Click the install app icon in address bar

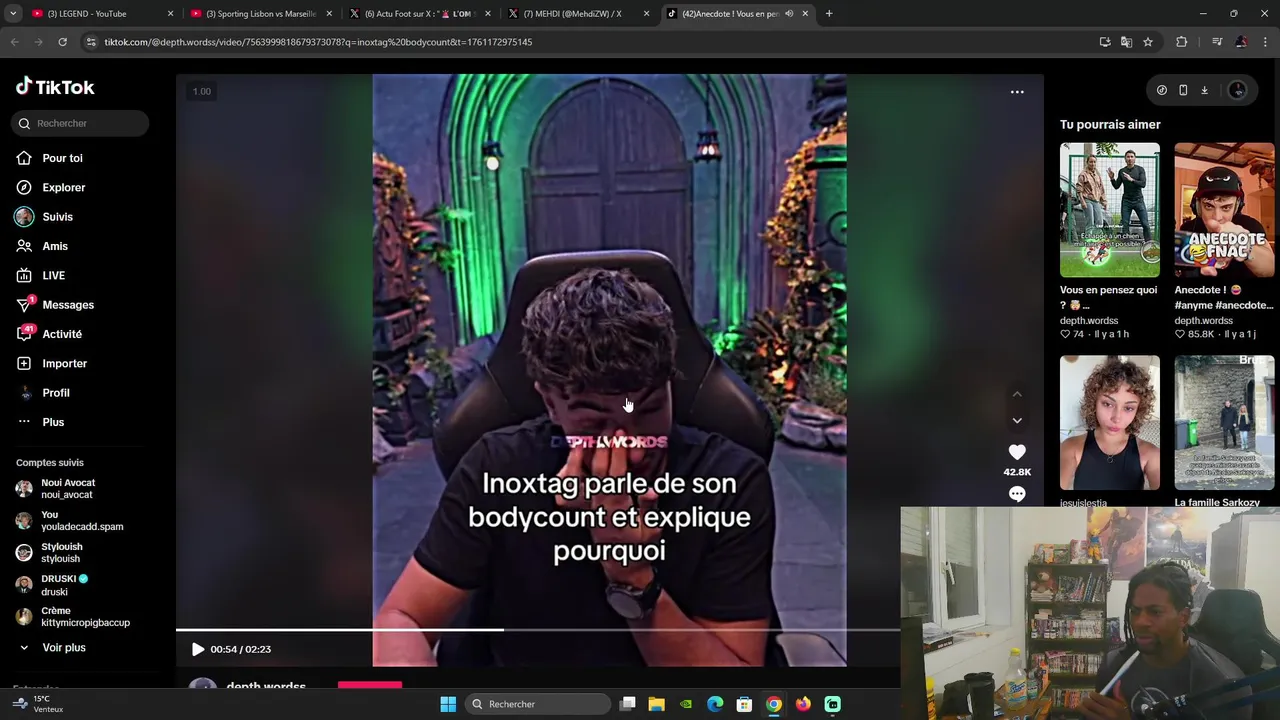pos(1105,42)
